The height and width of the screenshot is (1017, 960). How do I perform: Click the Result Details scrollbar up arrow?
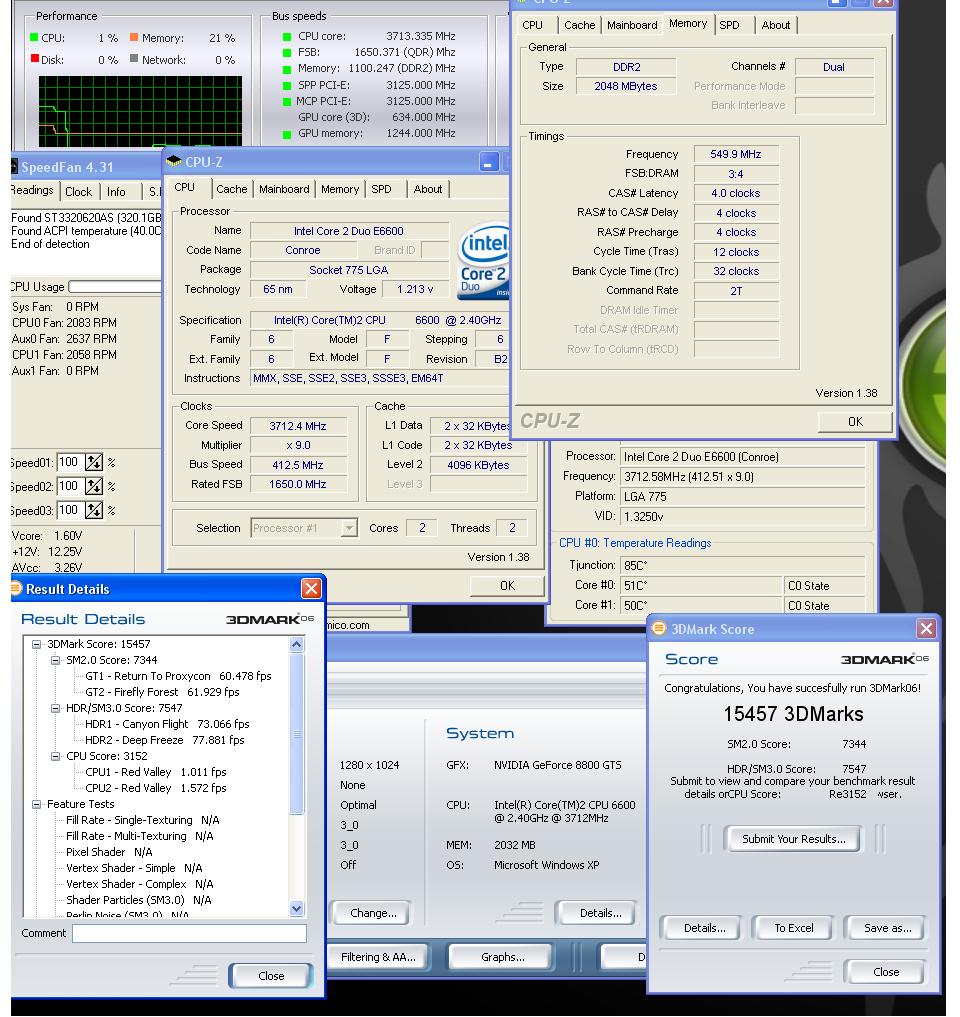[296, 644]
